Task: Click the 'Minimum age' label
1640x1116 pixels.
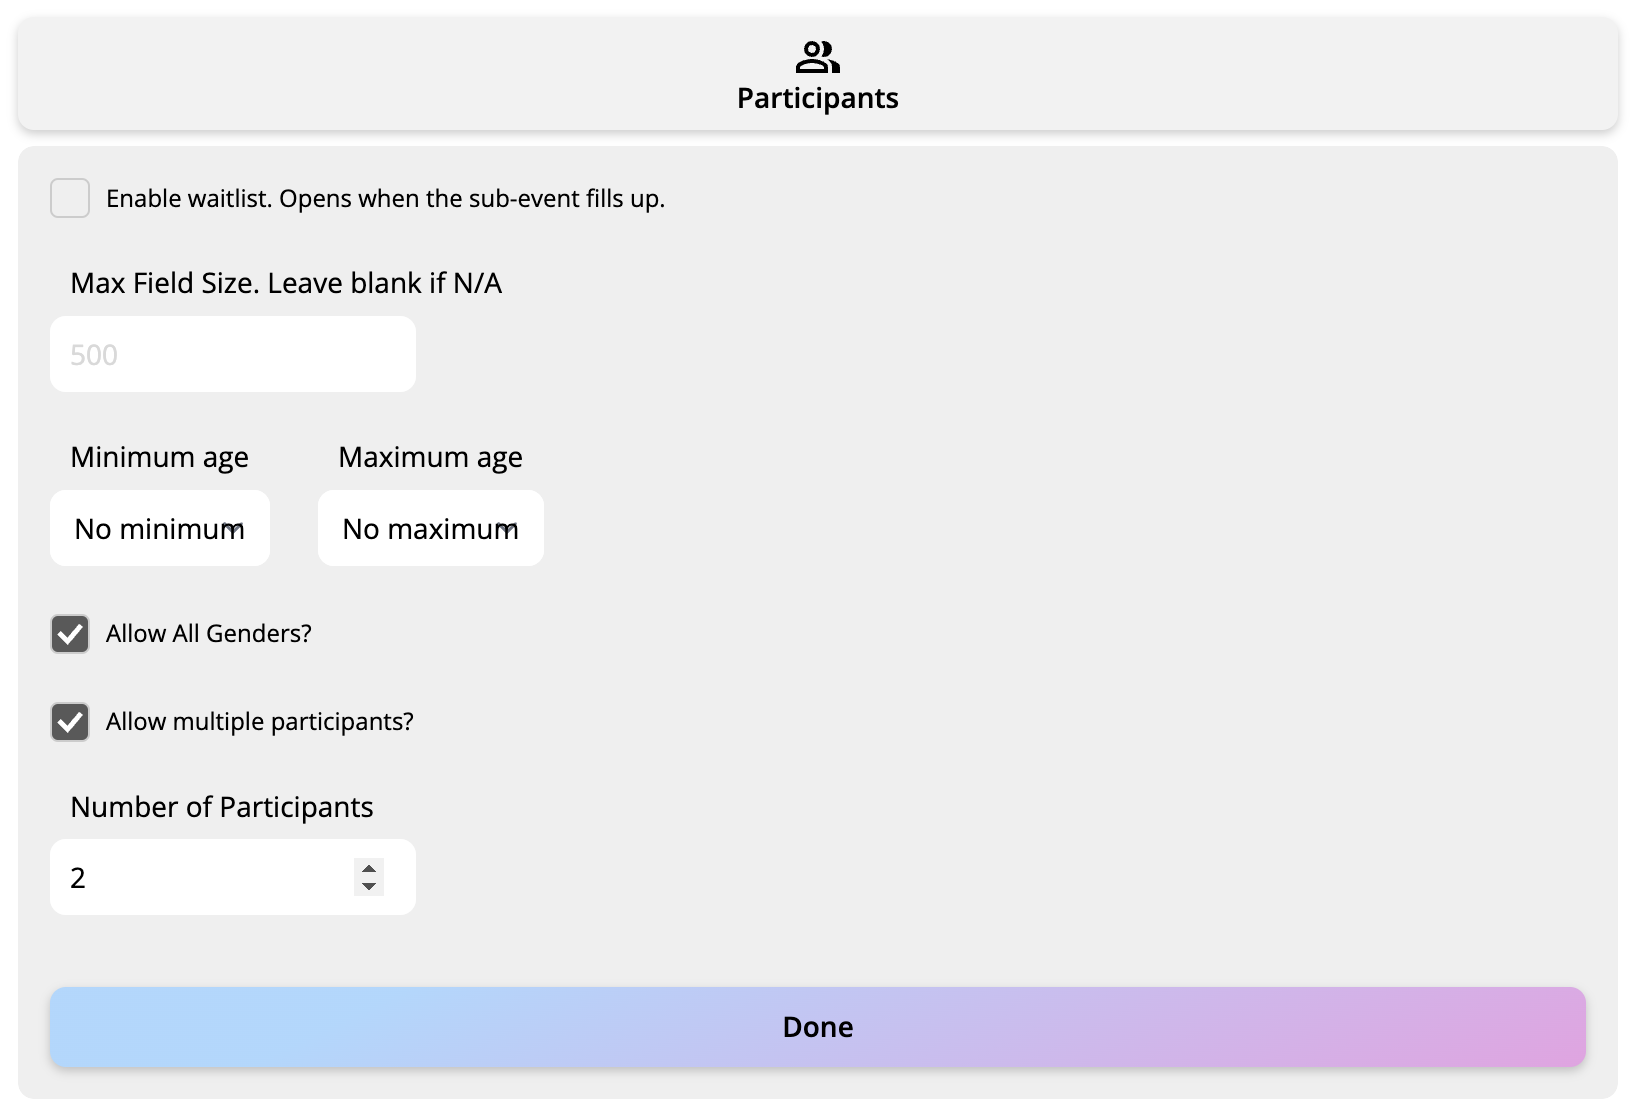Action: click(x=159, y=457)
